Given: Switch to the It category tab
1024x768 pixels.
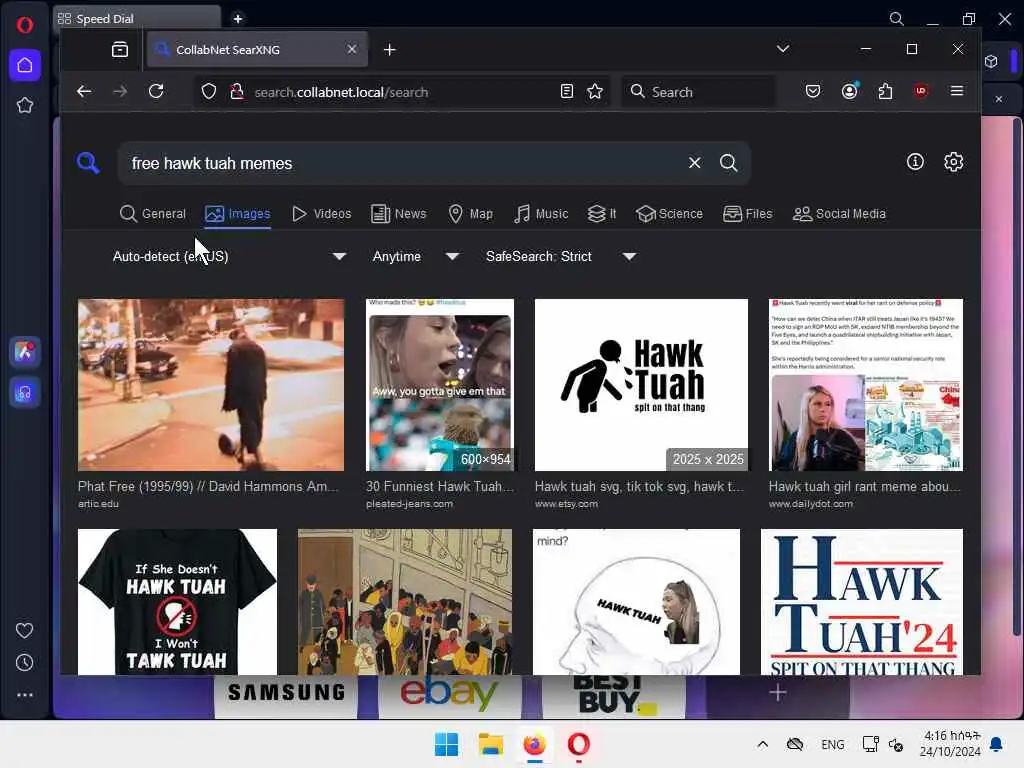Looking at the screenshot, I should (601, 214).
